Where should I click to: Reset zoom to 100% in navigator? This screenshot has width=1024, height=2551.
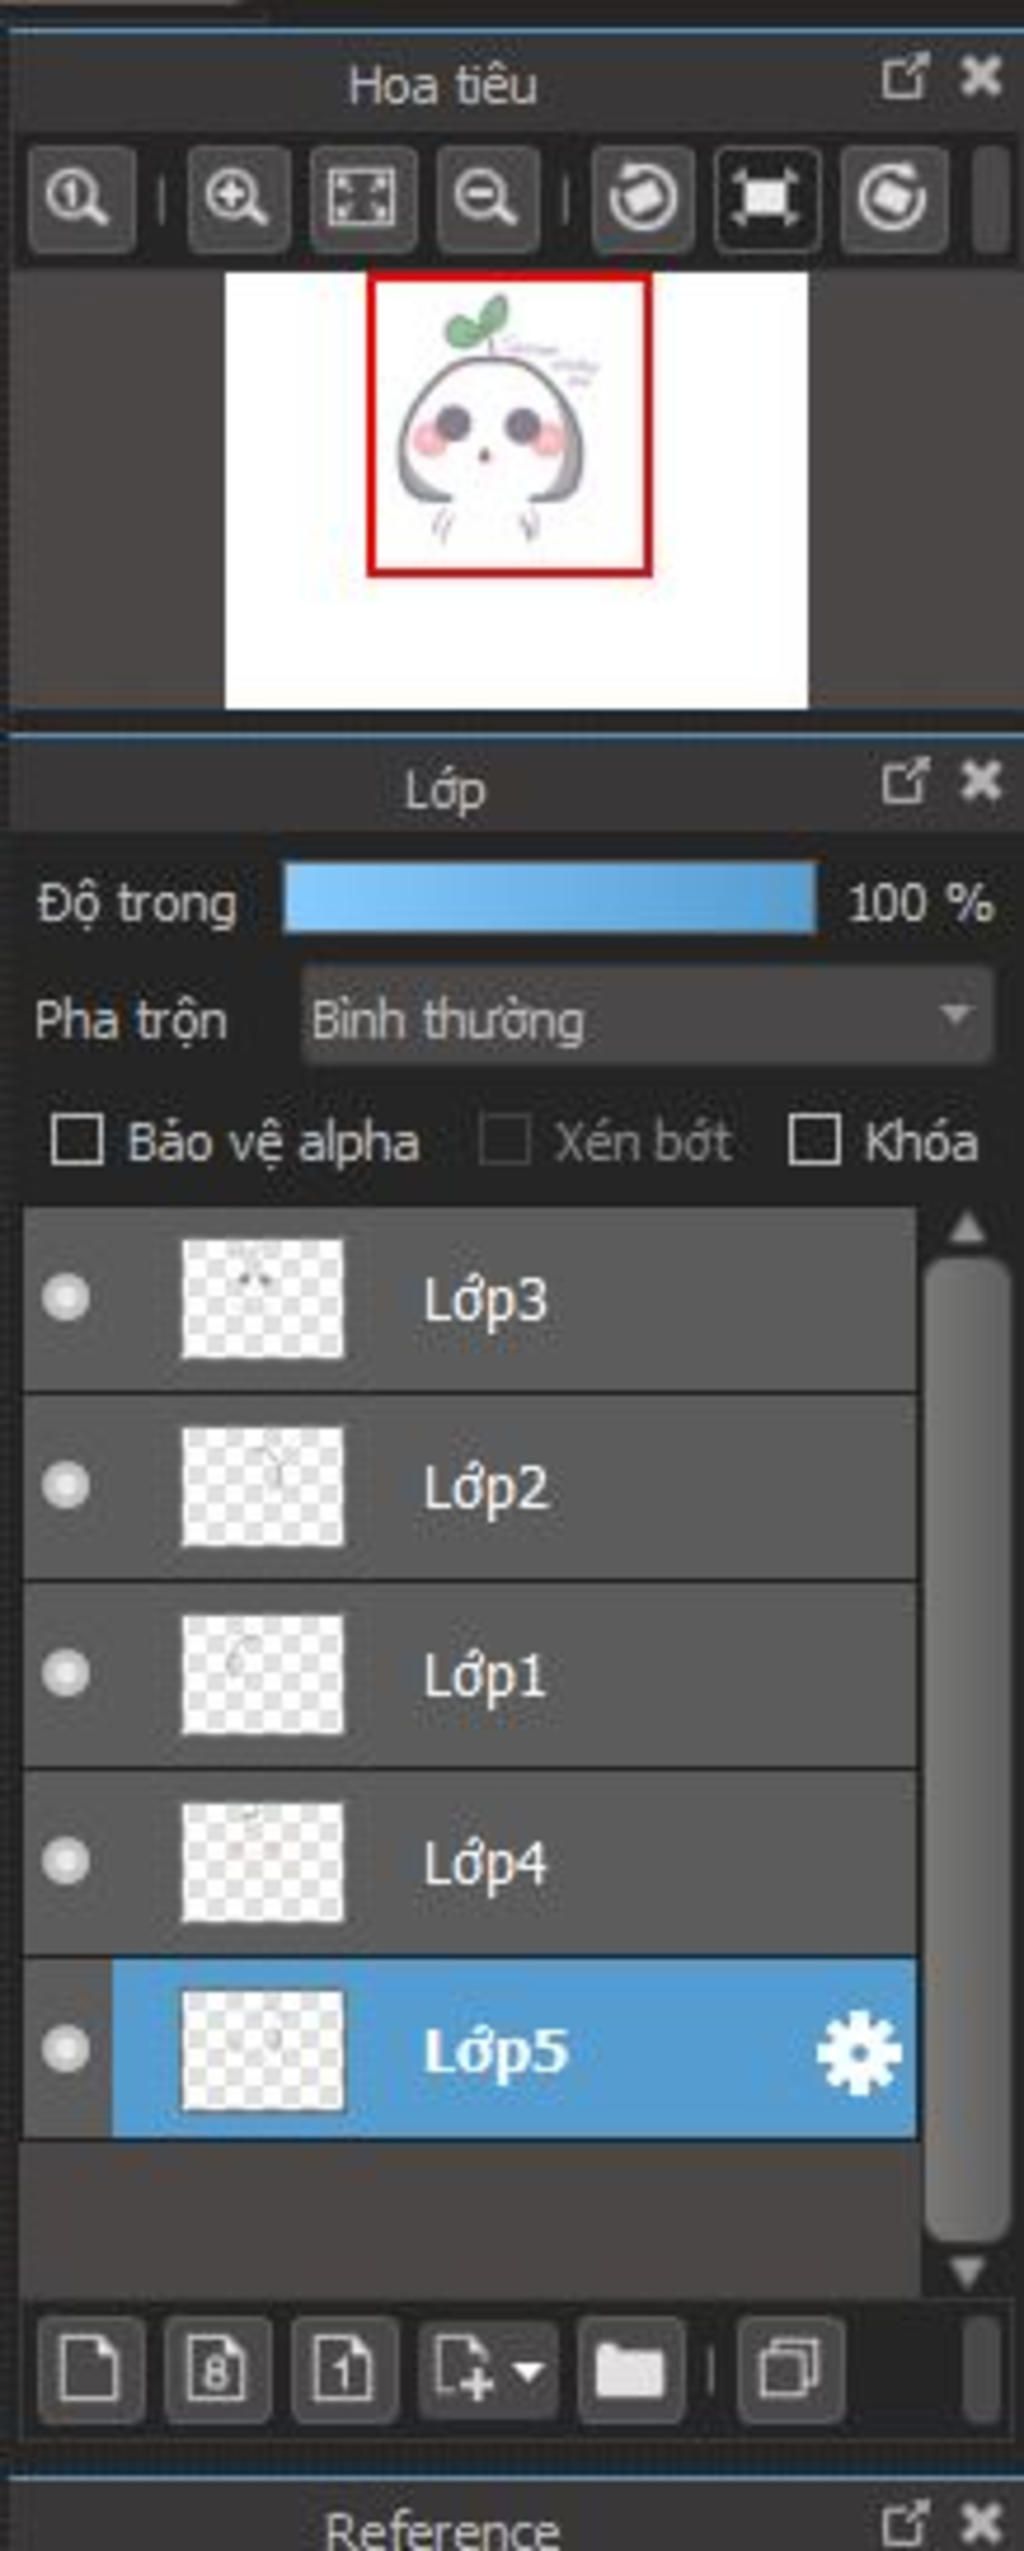(x=80, y=198)
